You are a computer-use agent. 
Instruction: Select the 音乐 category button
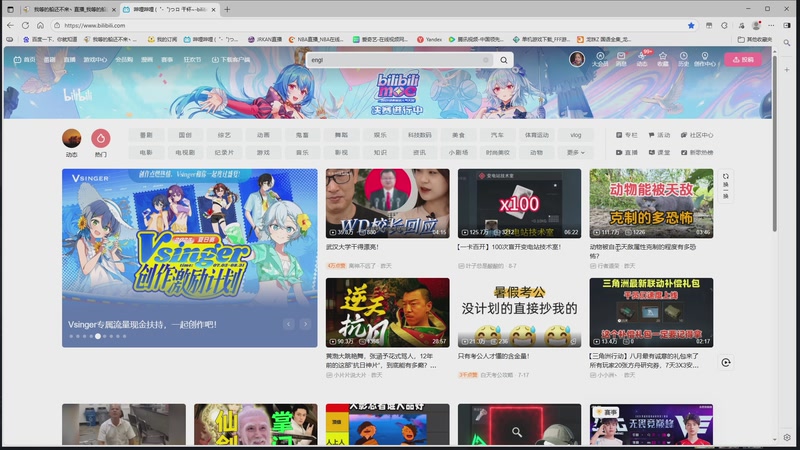pos(302,153)
